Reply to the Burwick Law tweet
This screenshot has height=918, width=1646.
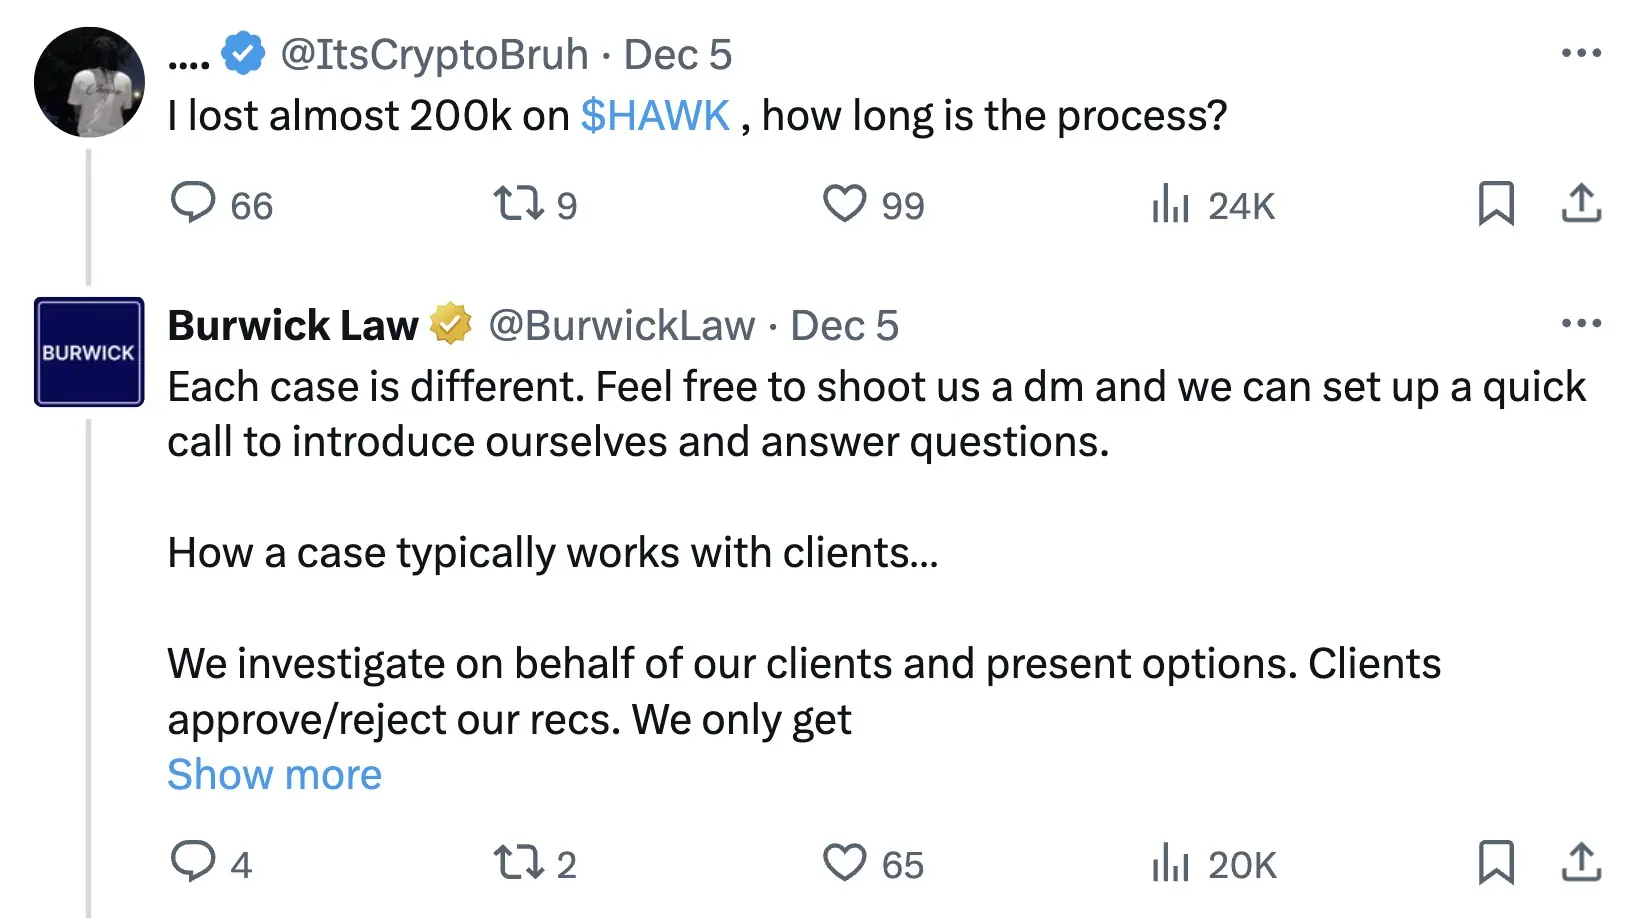(193, 862)
